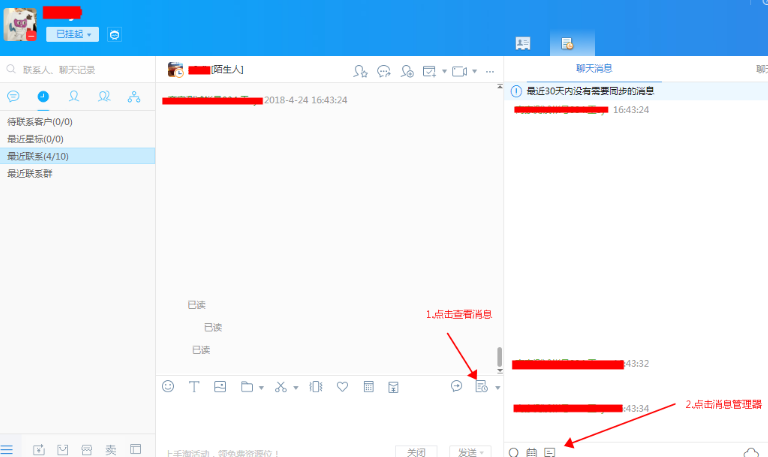768x457 pixels.
Task: Click the export-box icon in bottom bar
Action: [x=39, y=449]
